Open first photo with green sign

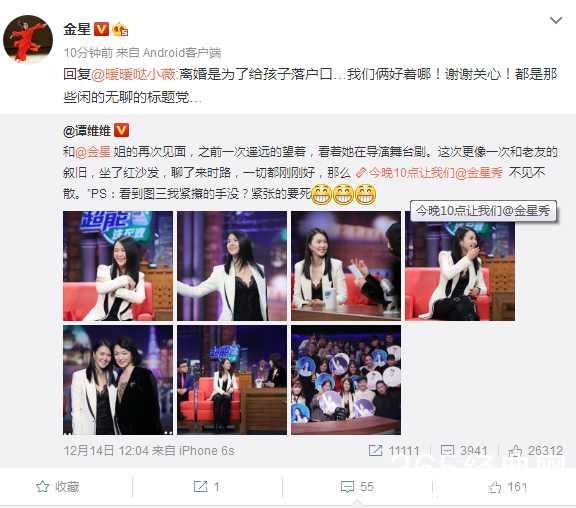[x=118, y=266]
